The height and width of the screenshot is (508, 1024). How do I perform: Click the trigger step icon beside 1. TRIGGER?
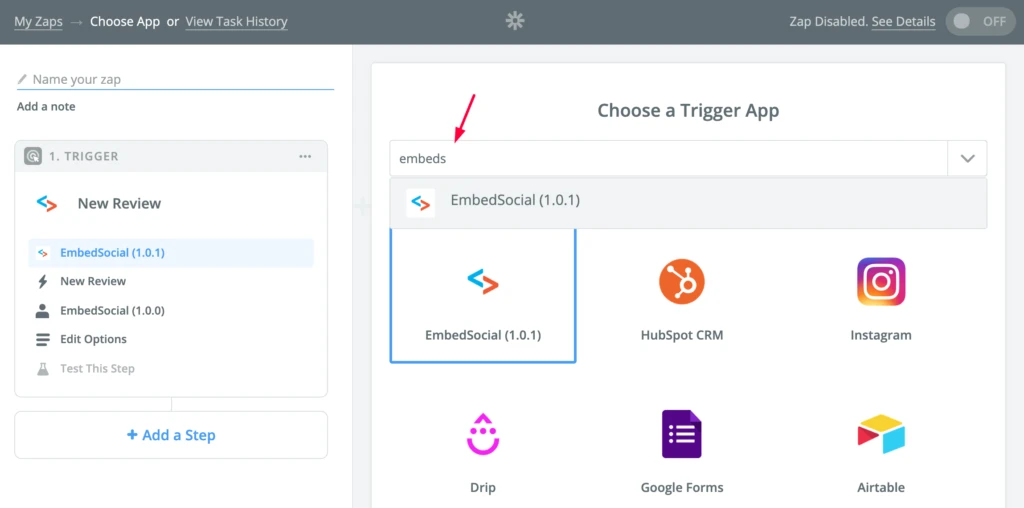tap(33, 156)
